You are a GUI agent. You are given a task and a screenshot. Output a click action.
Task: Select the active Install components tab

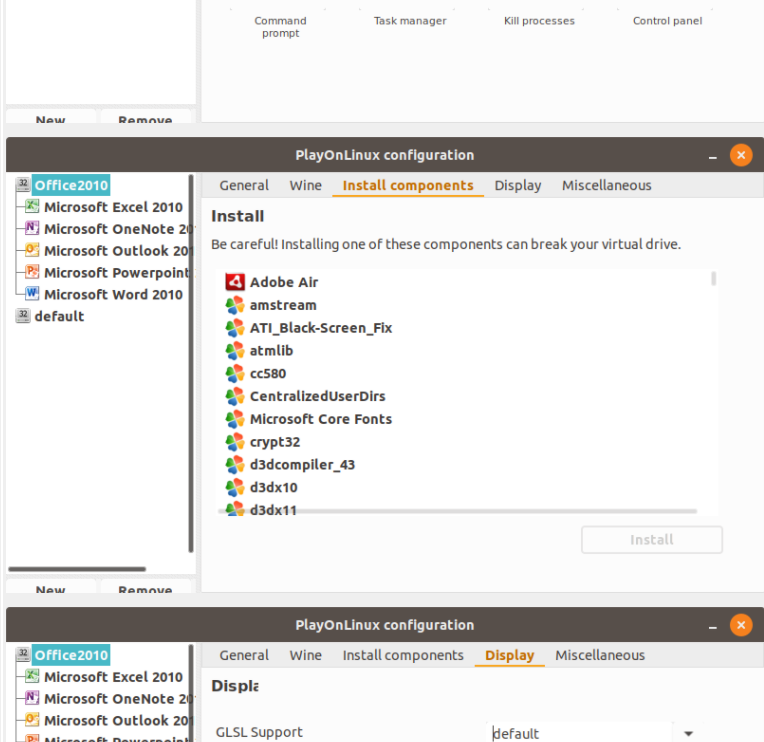[408, 186]
